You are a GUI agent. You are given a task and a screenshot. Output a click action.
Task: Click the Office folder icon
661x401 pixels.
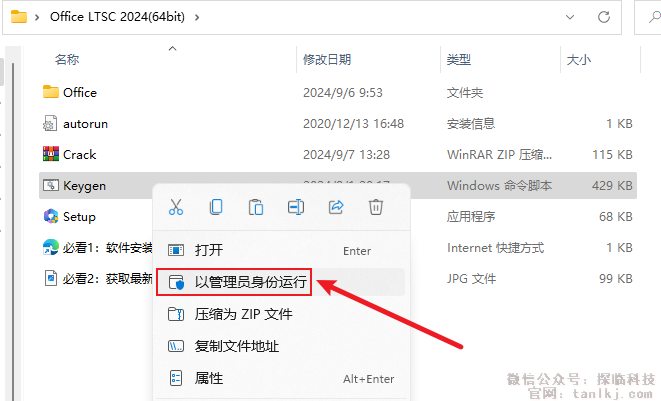click(51, 92)
